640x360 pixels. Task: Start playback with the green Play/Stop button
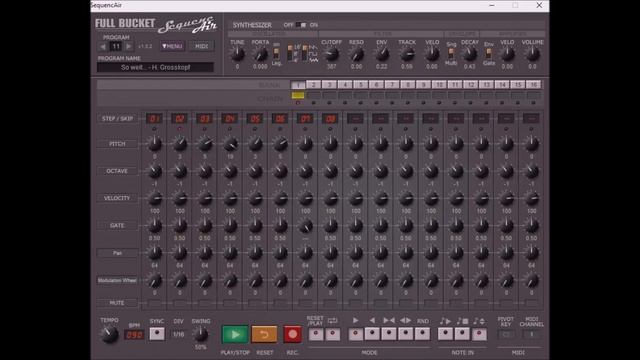coord(235,334)
